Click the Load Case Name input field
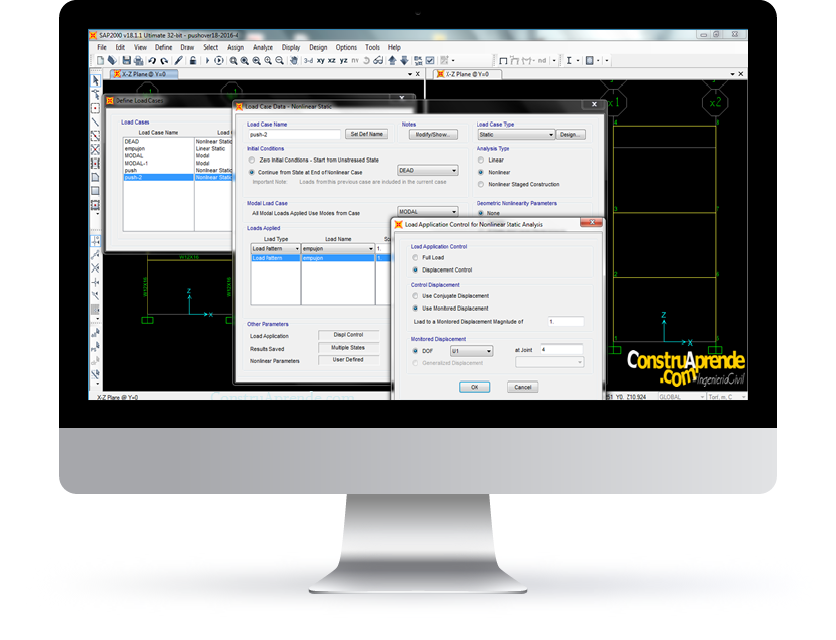The height and width of the screenshot is (640, 836). tap(294, 135)
